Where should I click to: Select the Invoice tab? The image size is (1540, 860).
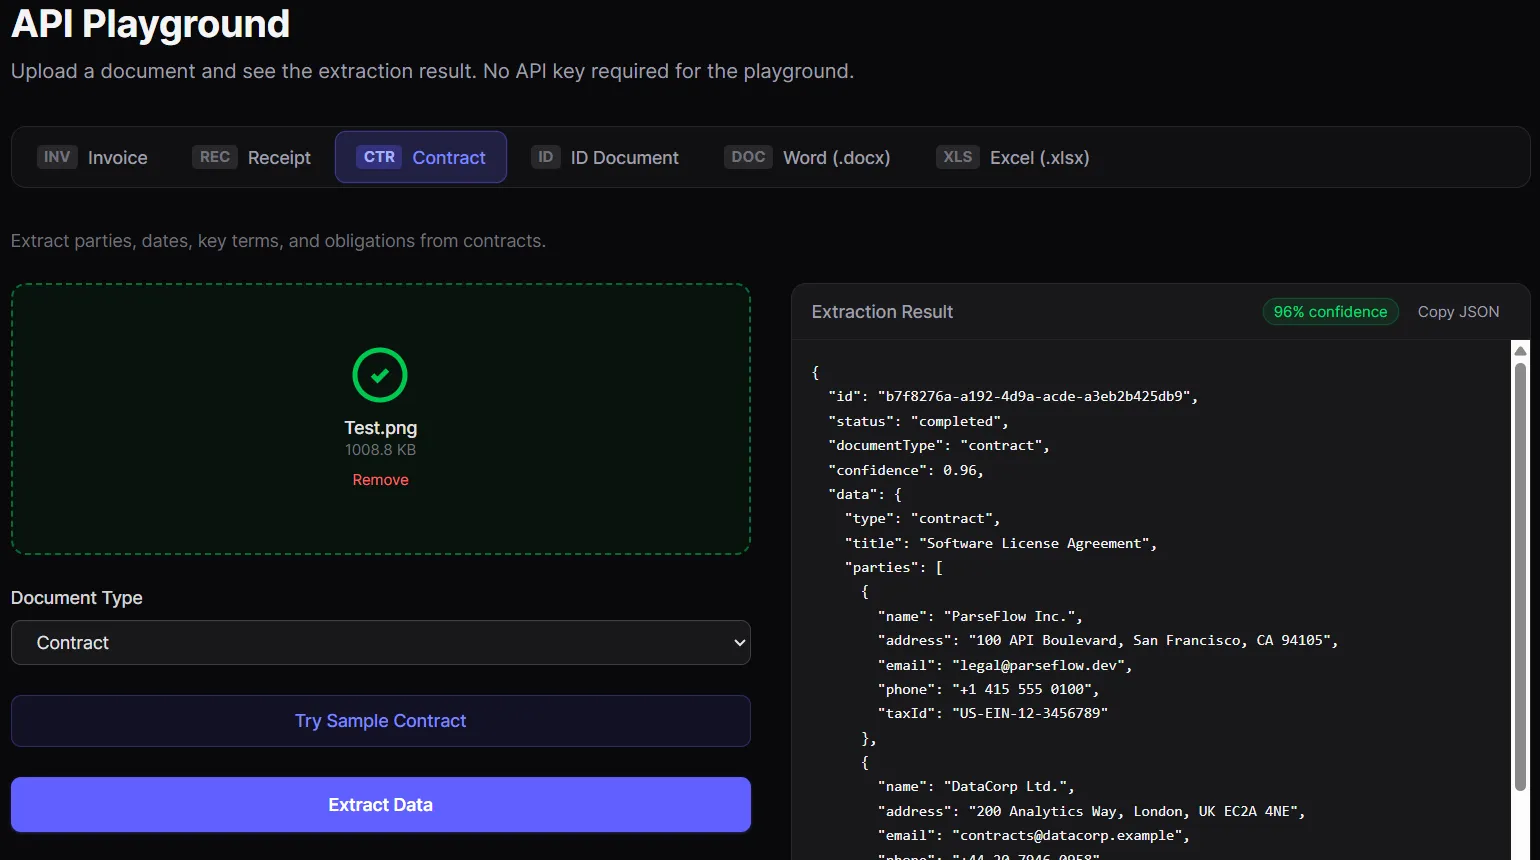[x=92, y=157]
